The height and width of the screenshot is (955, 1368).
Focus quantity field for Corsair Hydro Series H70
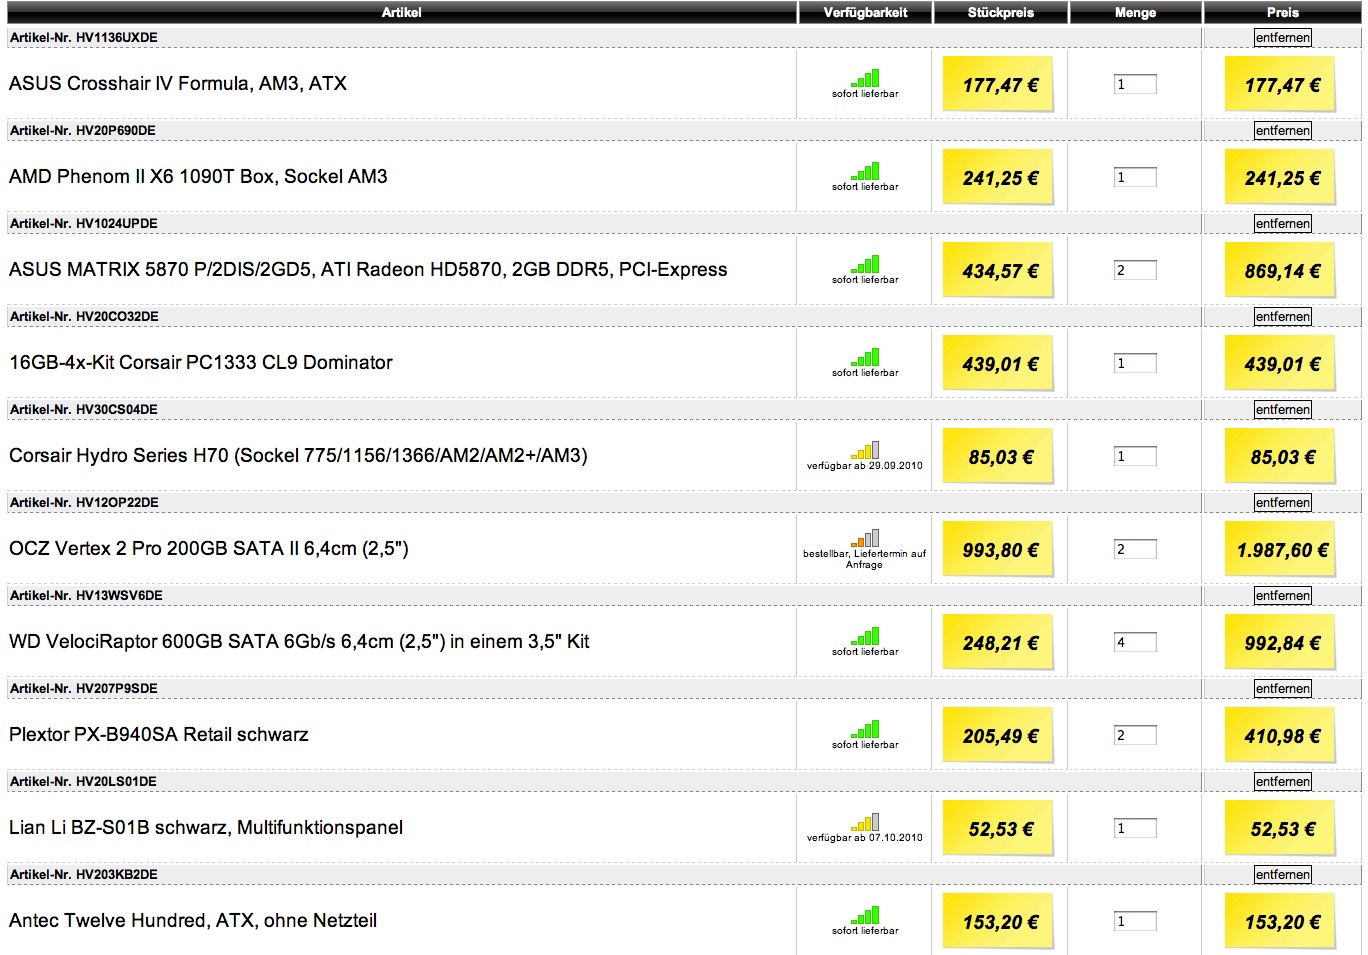[x=1135, y=457]
